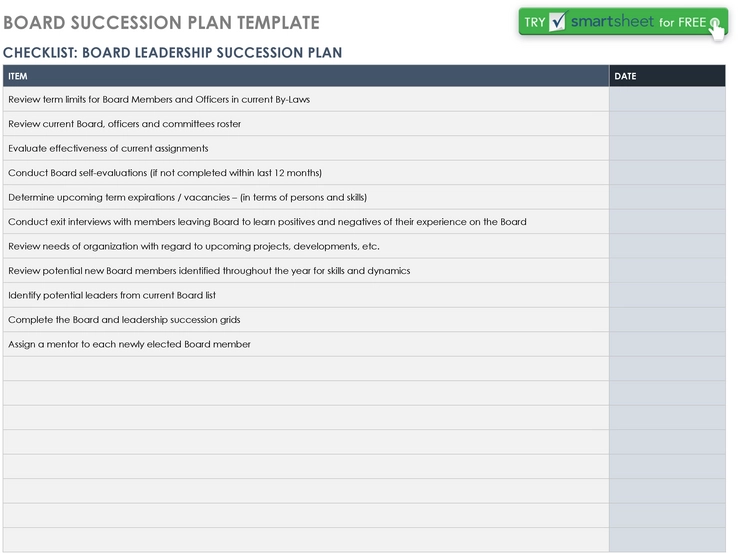Click first empty item cell below mentor row
Screen dimensions: 738x554
(306, 369)
